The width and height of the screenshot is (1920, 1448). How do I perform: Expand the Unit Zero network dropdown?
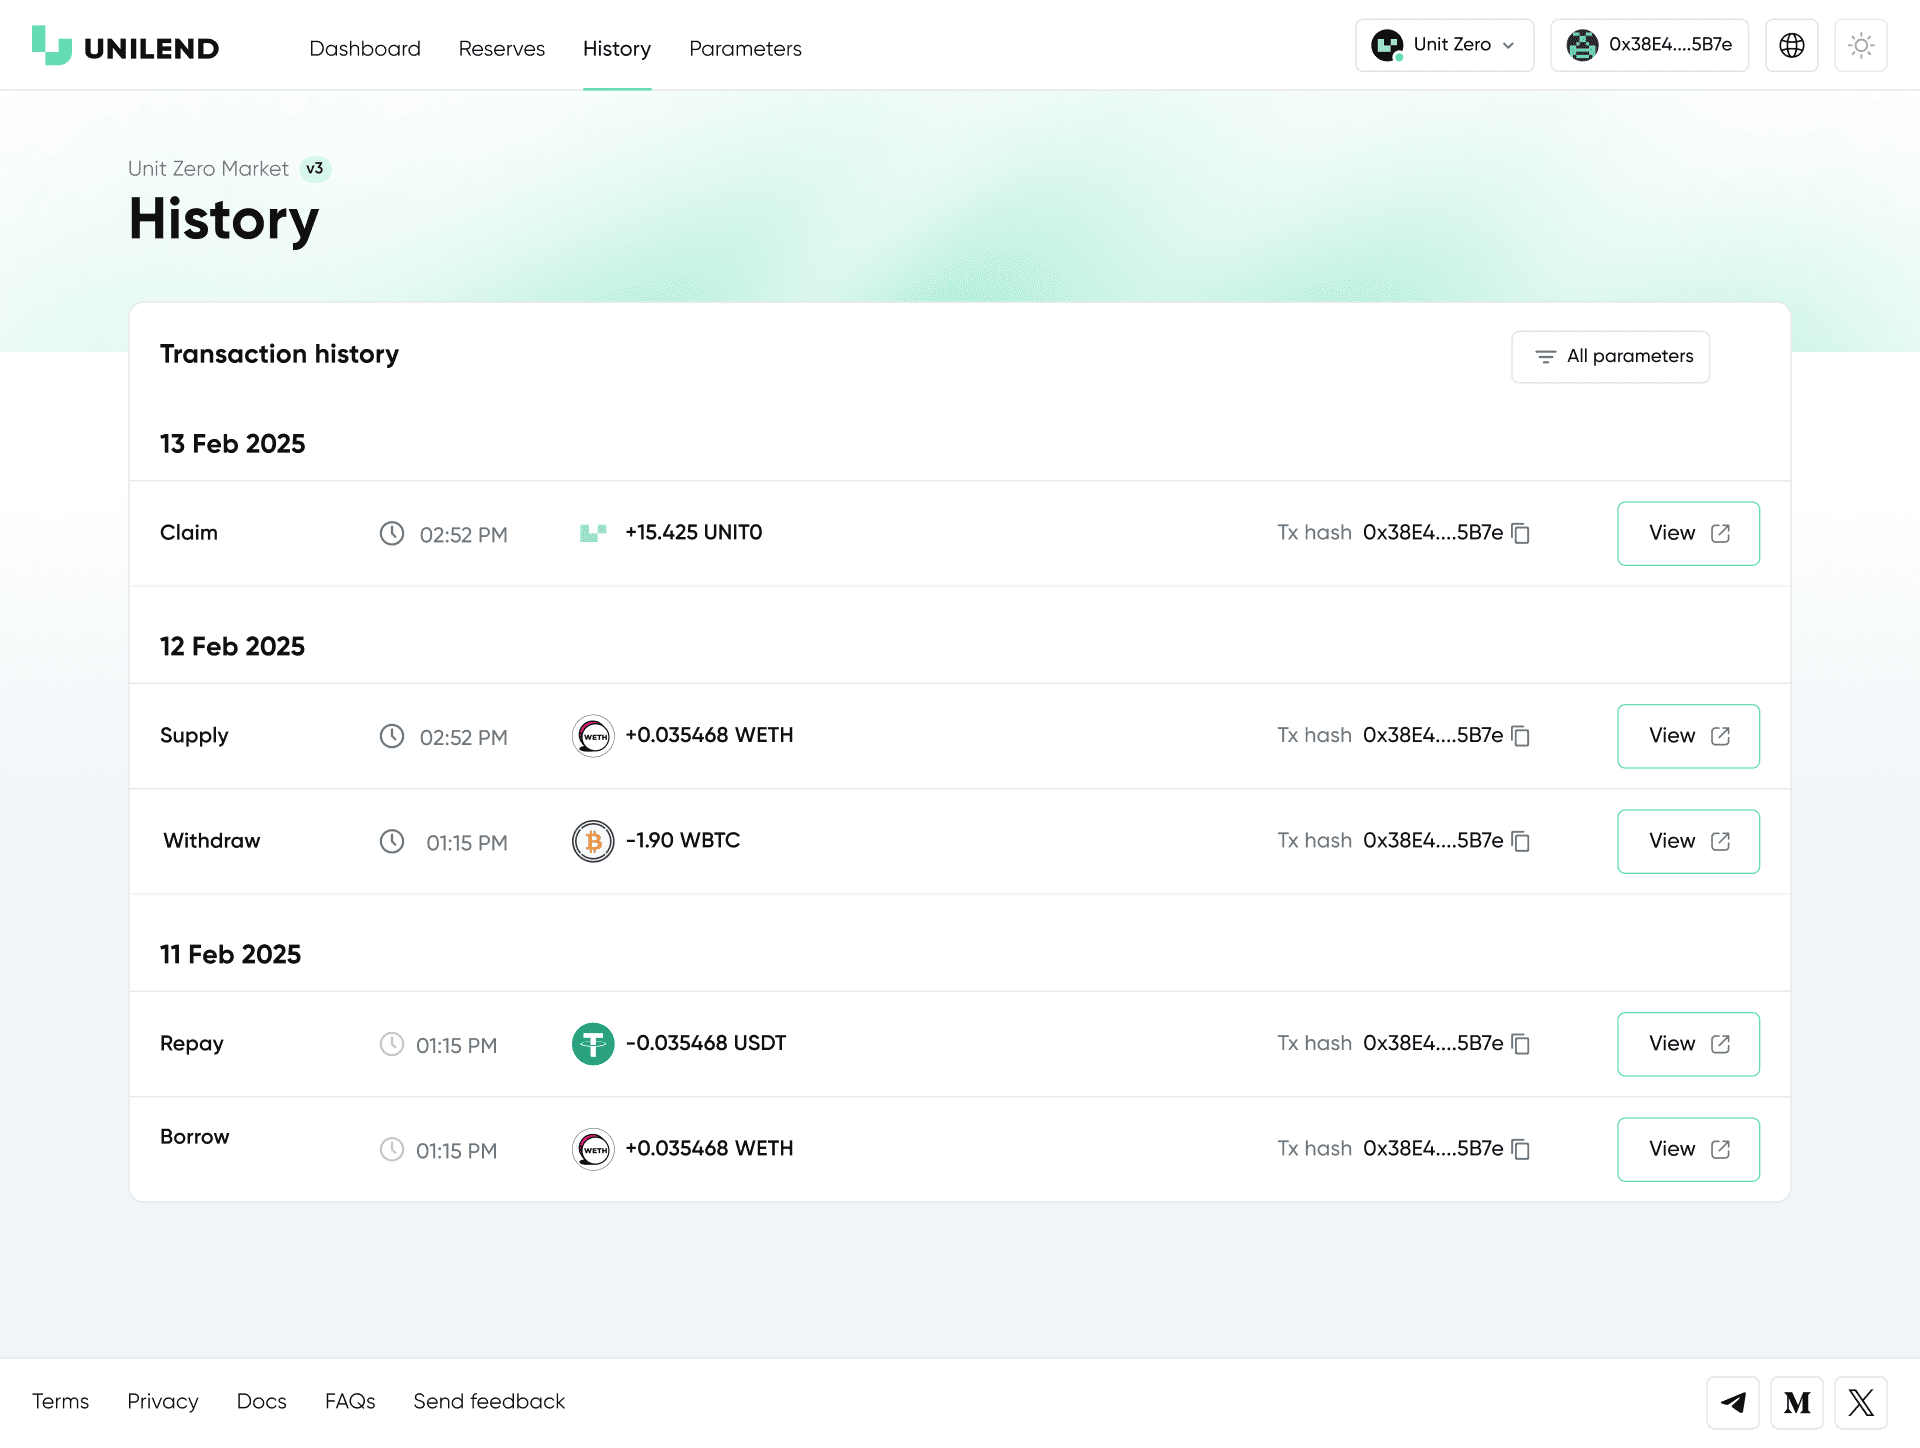(1444, 45)
